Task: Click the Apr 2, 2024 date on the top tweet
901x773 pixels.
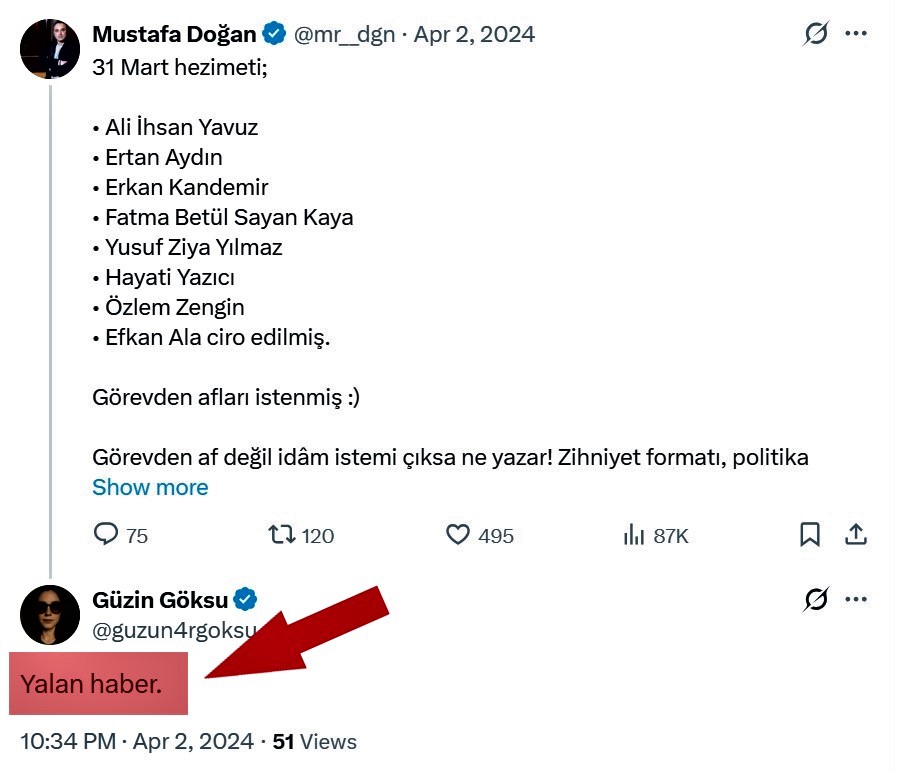Action: 474,34
